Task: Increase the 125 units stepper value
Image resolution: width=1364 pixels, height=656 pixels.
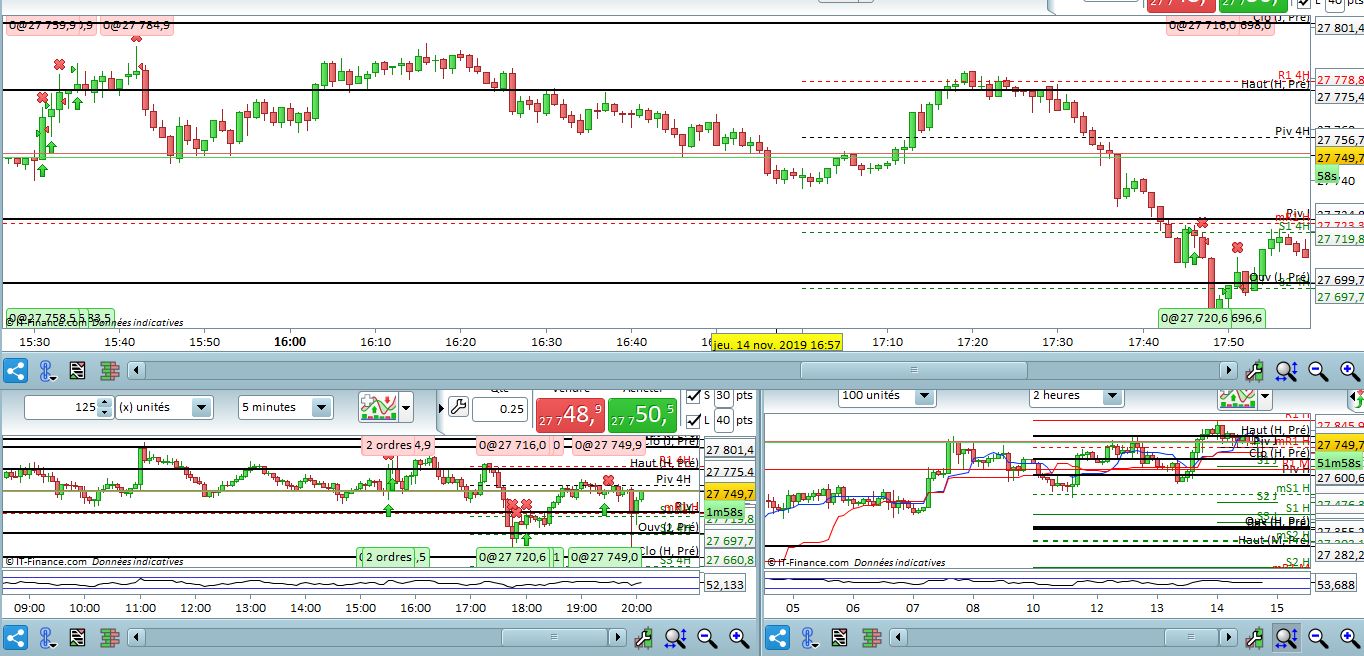Action: tap(104, 402)
